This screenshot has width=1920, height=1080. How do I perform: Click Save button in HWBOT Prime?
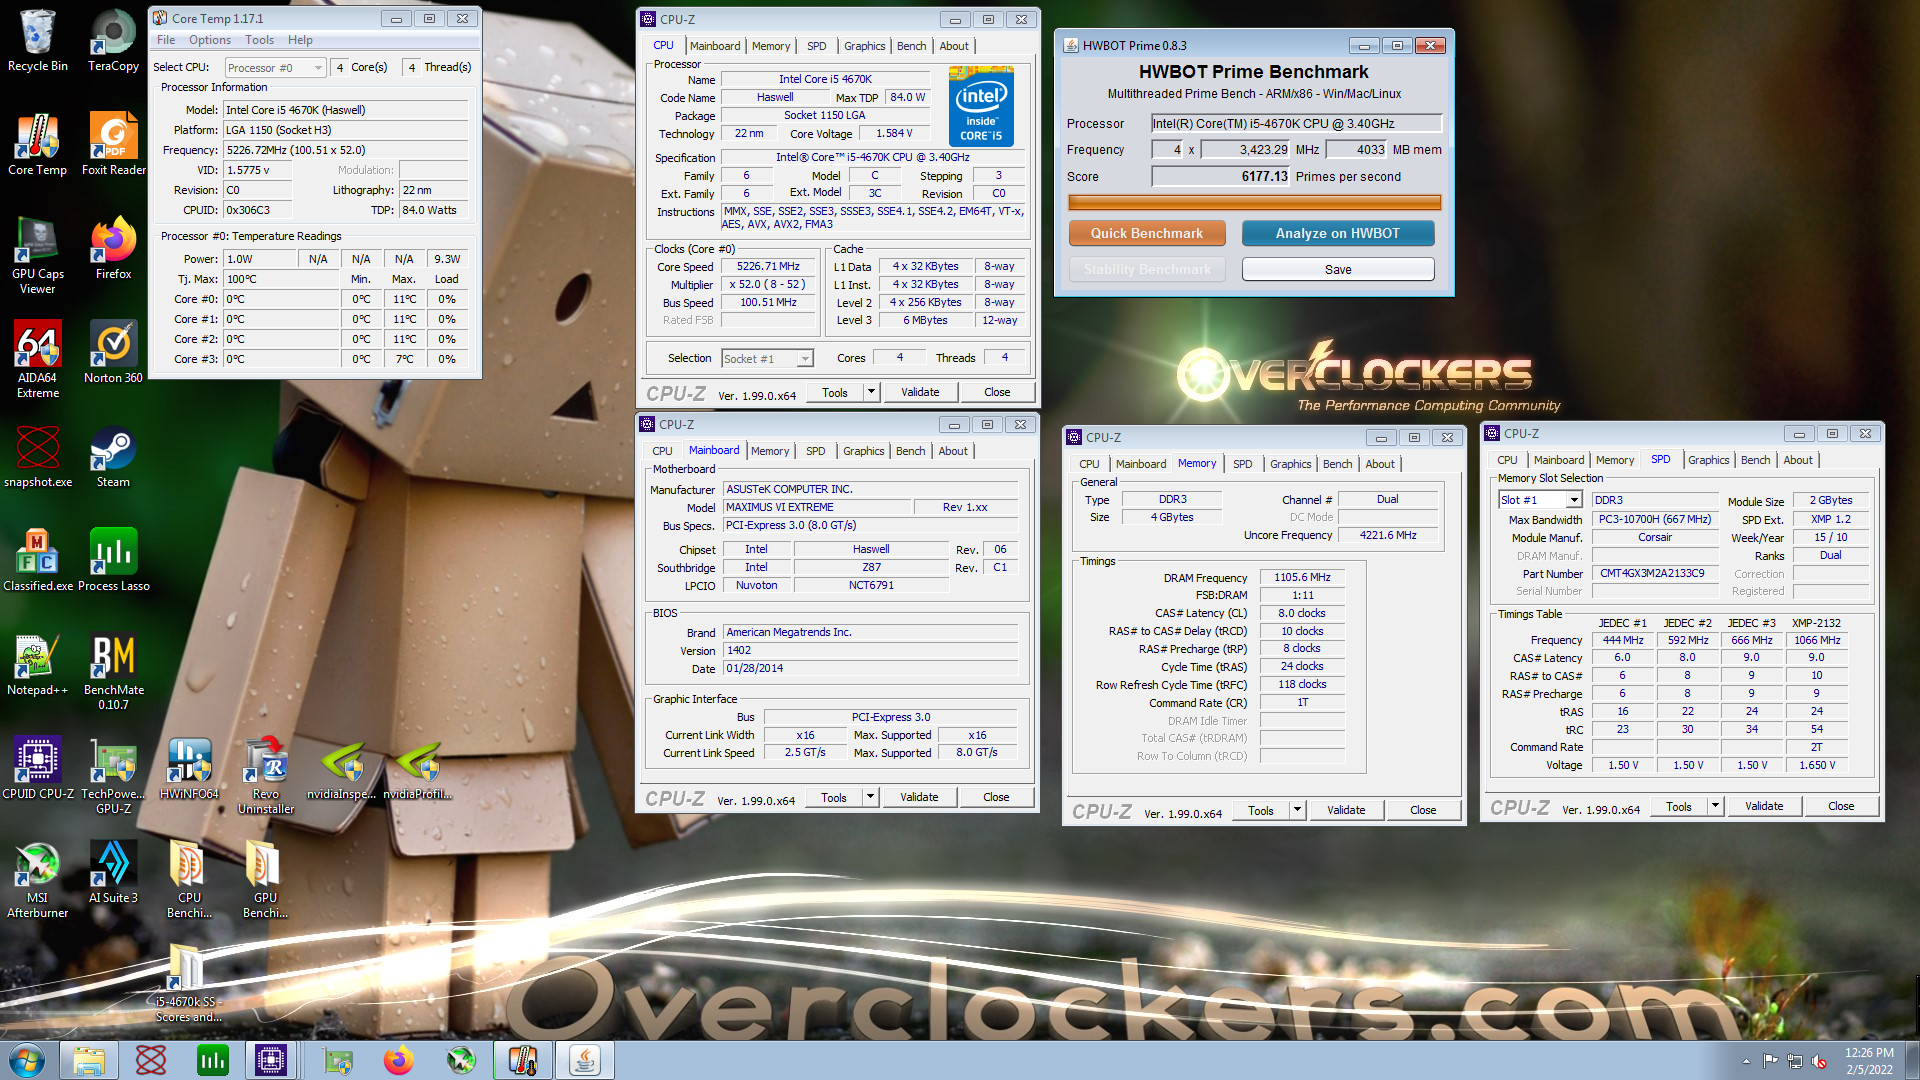tap(1337, 269)
